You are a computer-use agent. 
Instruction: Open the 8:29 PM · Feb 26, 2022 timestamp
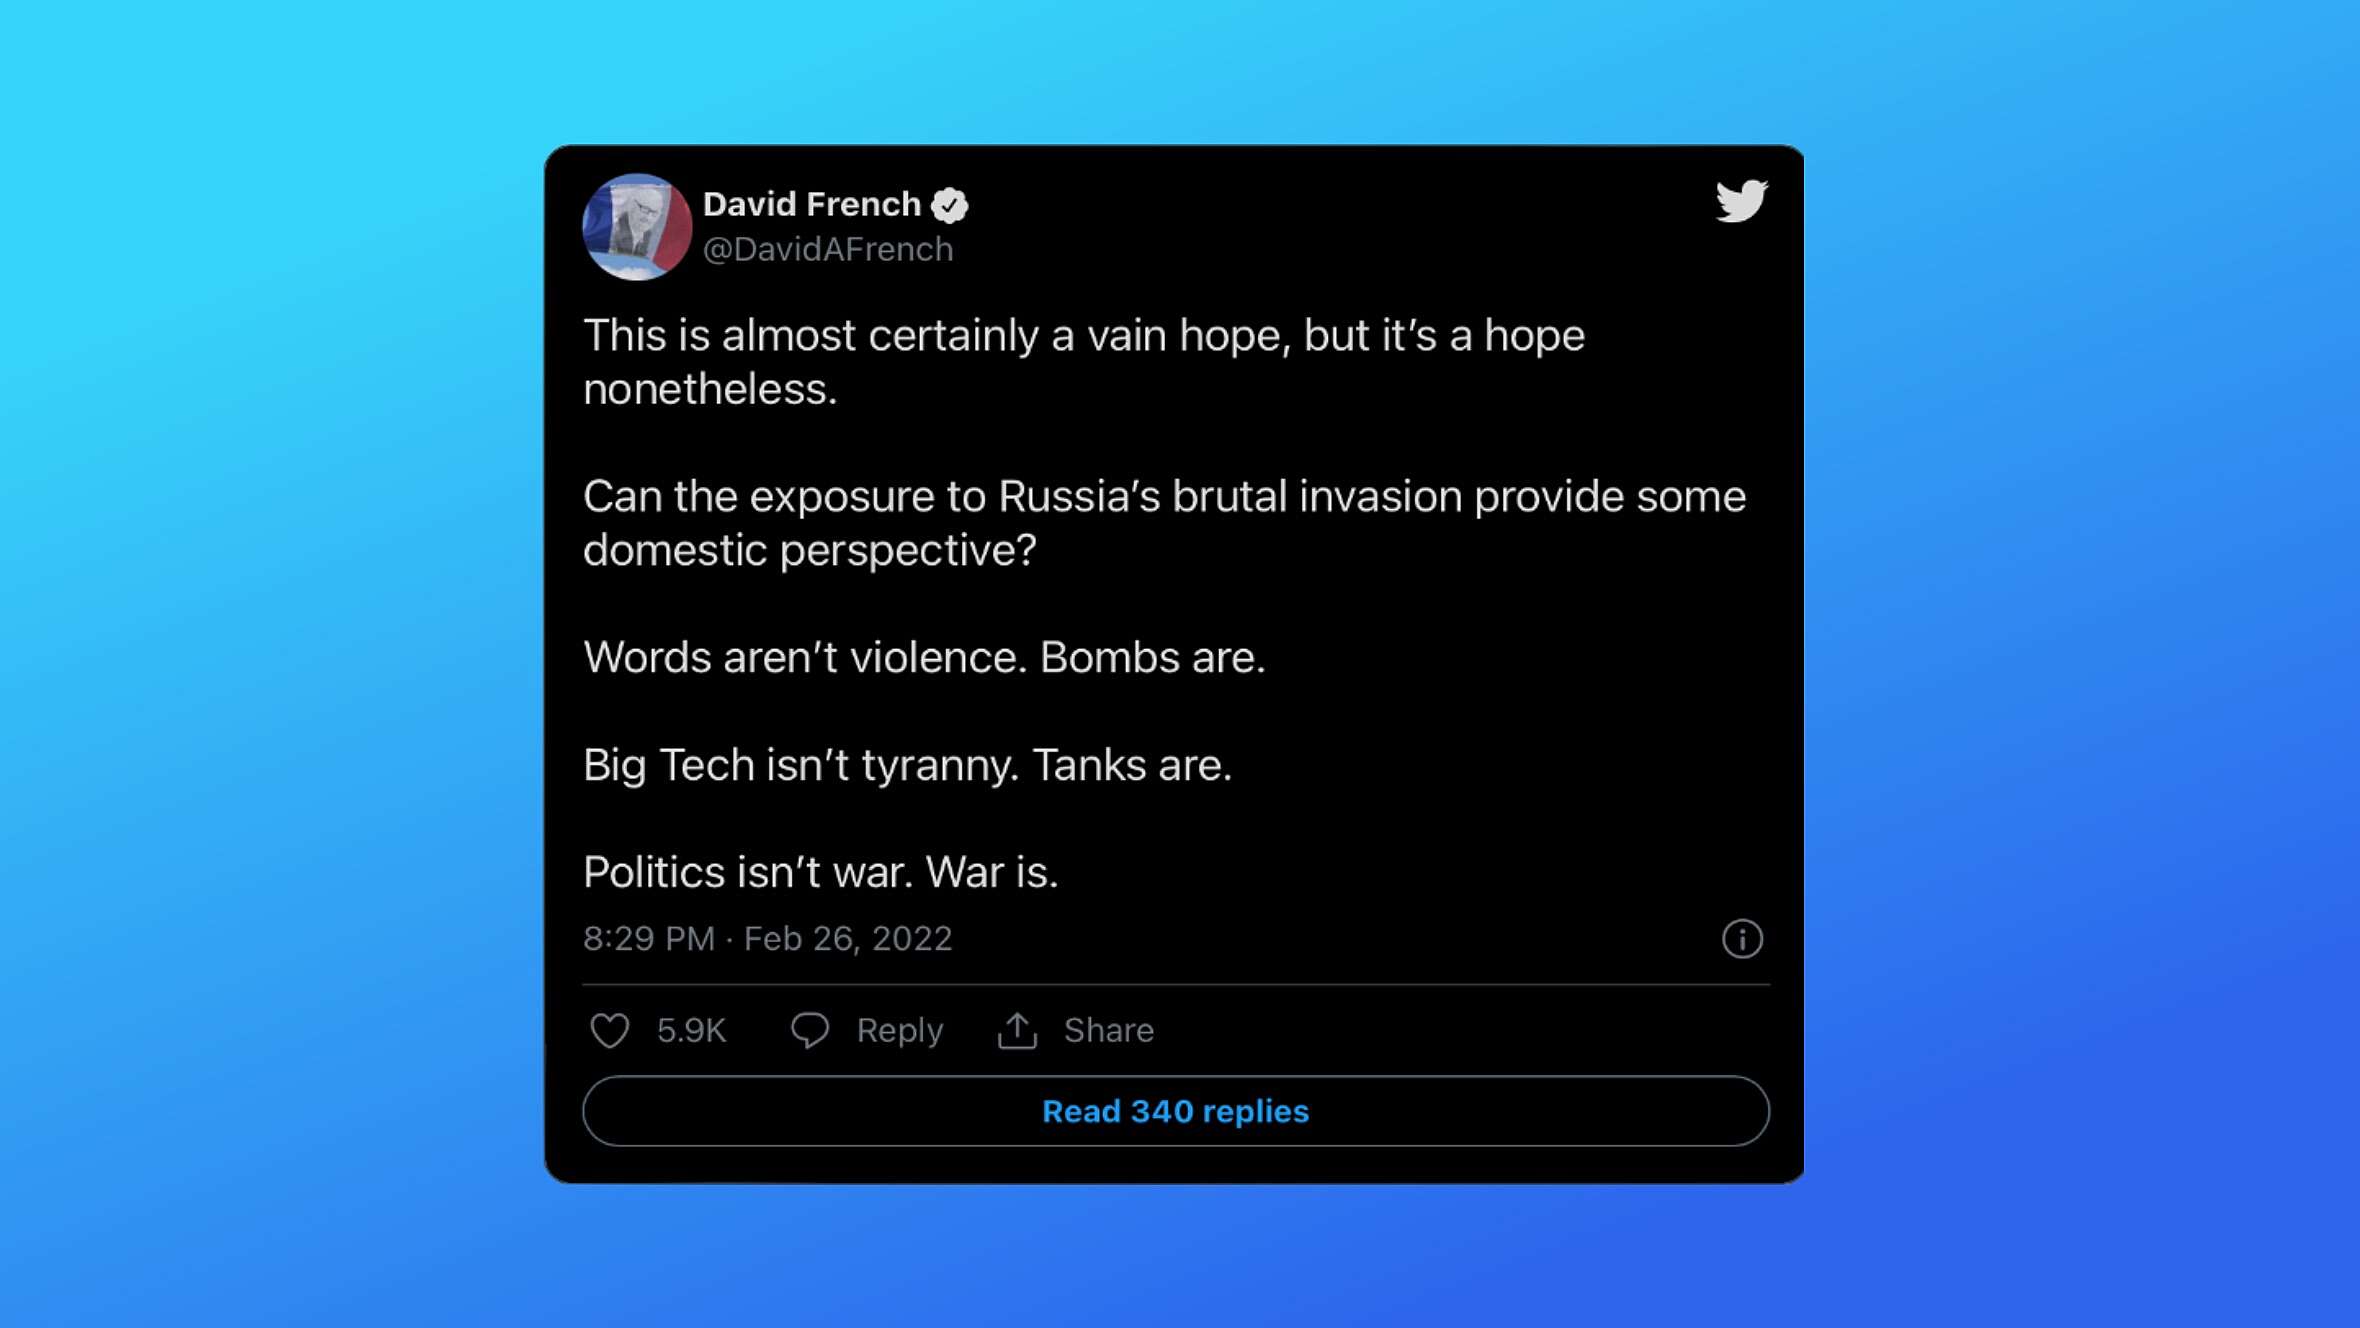click(767, 938)
